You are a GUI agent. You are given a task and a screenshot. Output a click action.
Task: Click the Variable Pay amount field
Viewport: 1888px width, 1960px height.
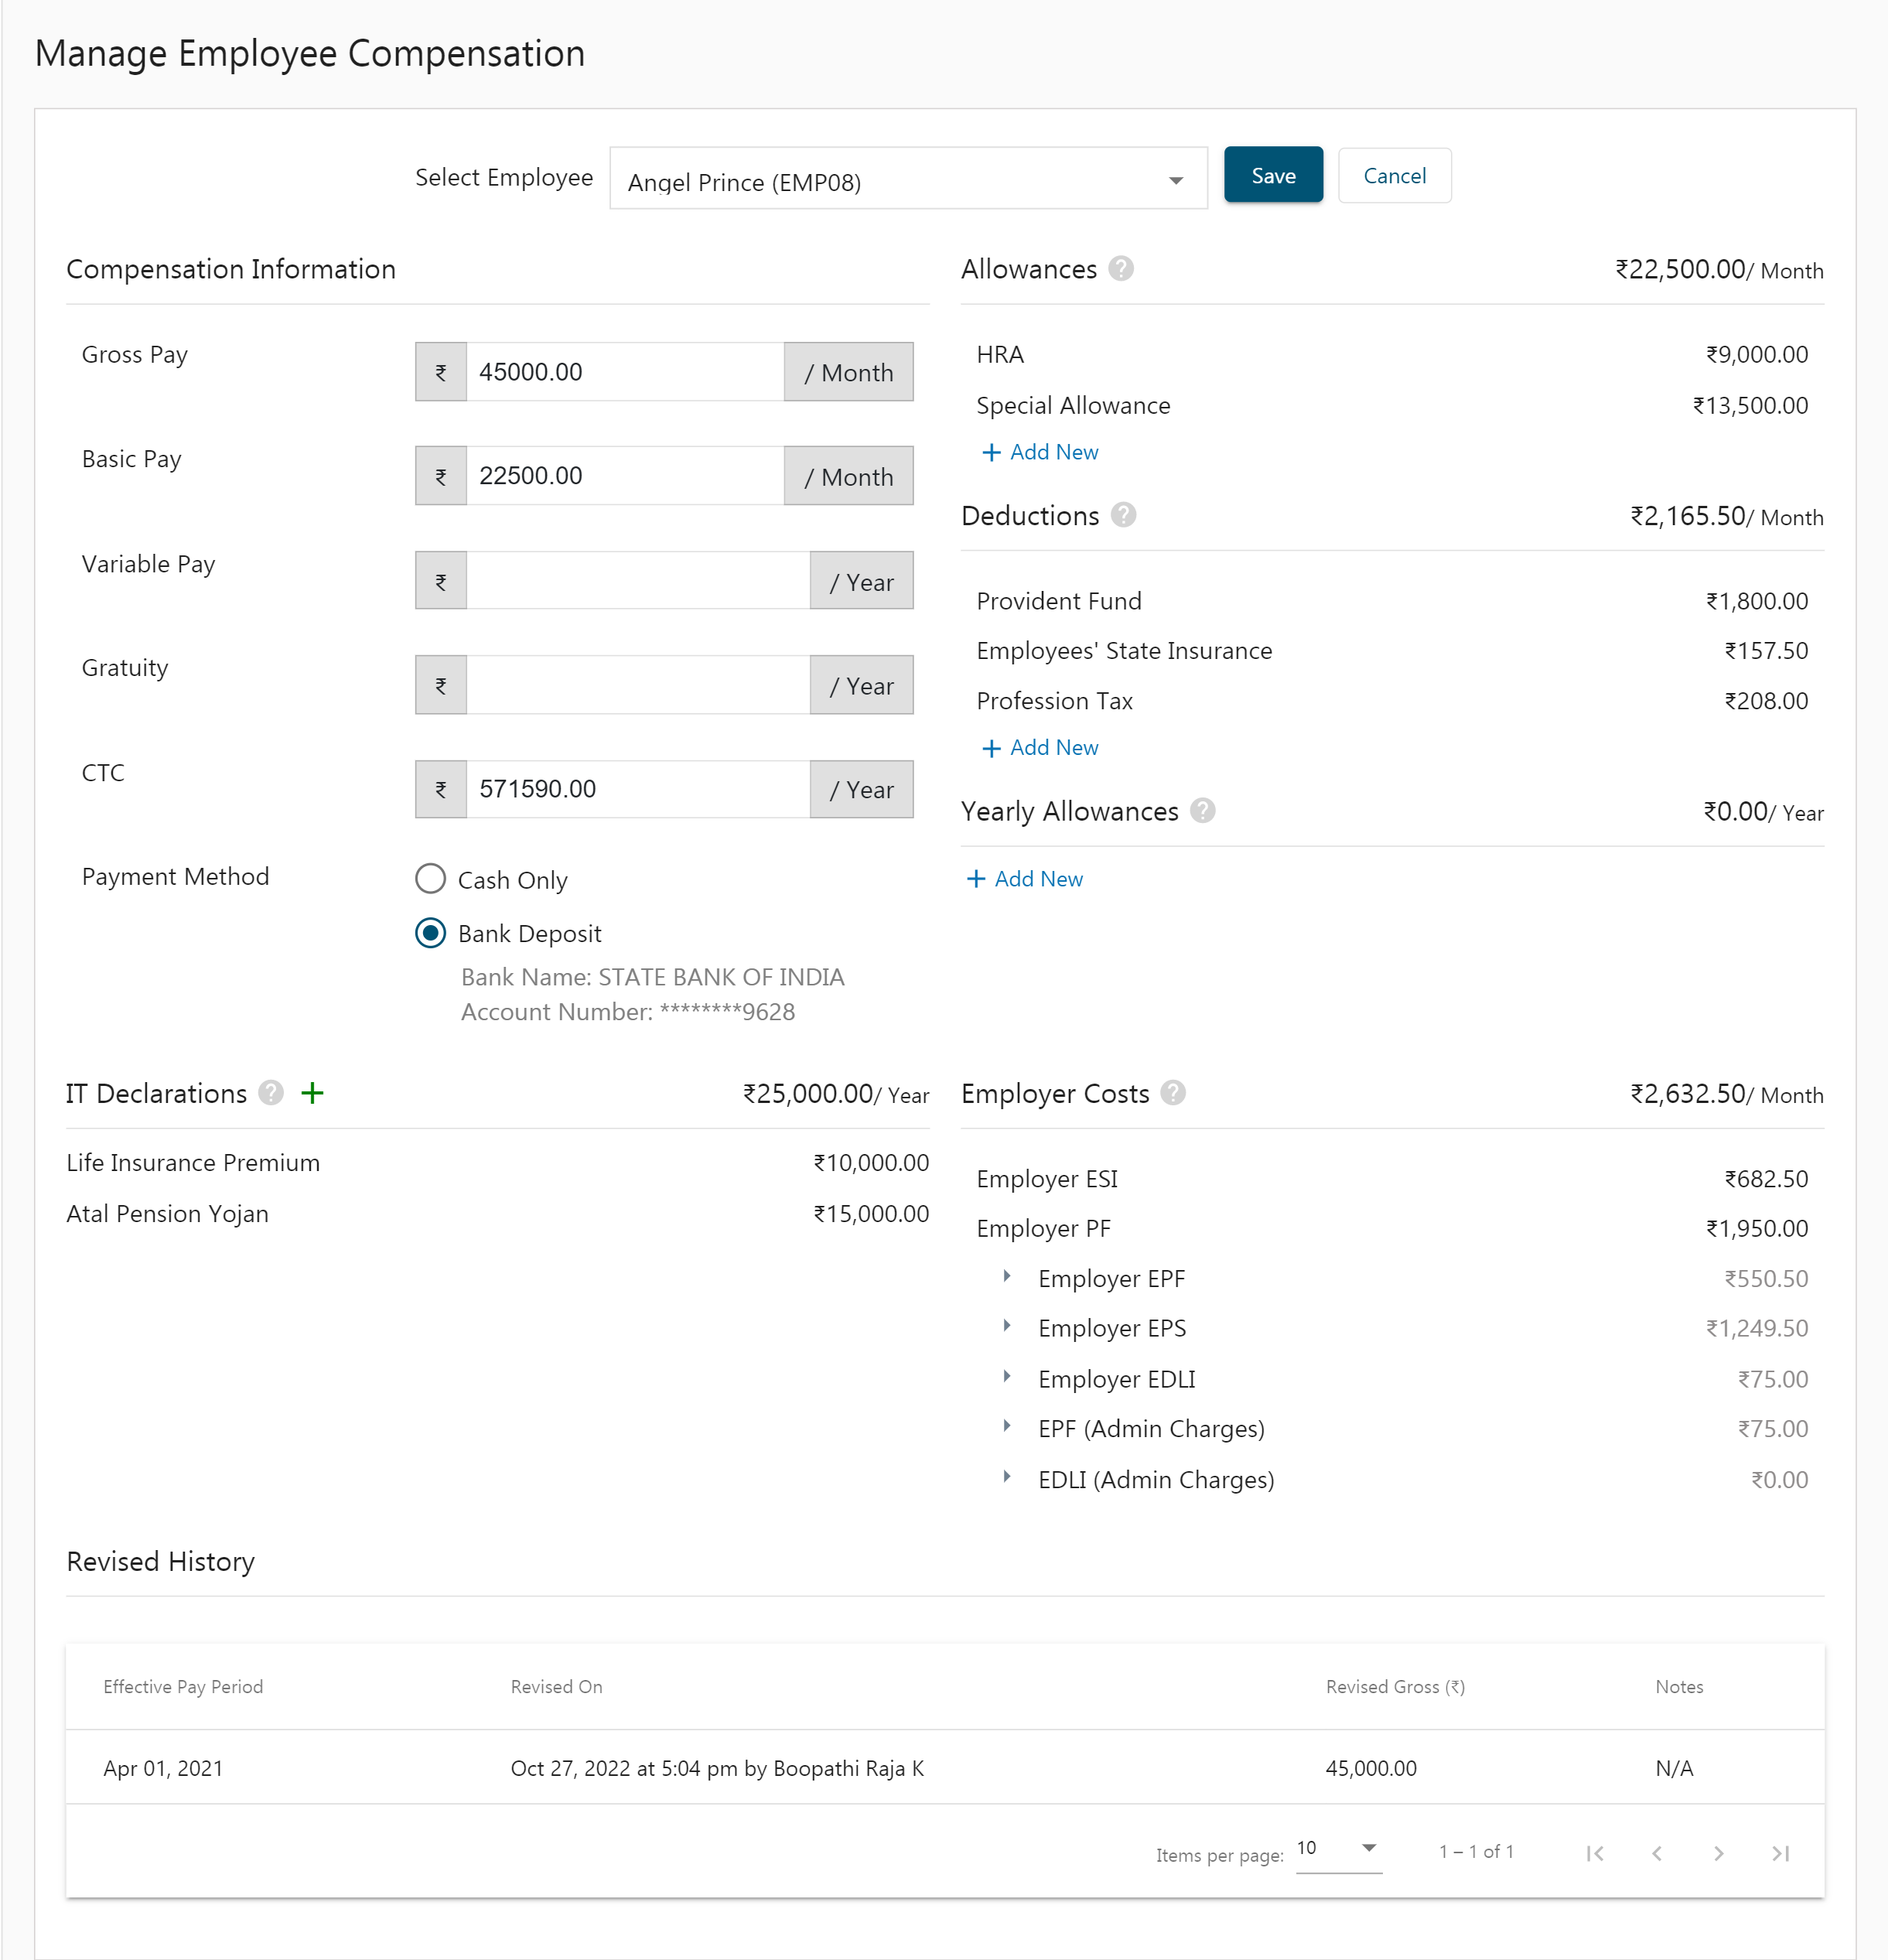pyautogui.click(x=638, y=581)
